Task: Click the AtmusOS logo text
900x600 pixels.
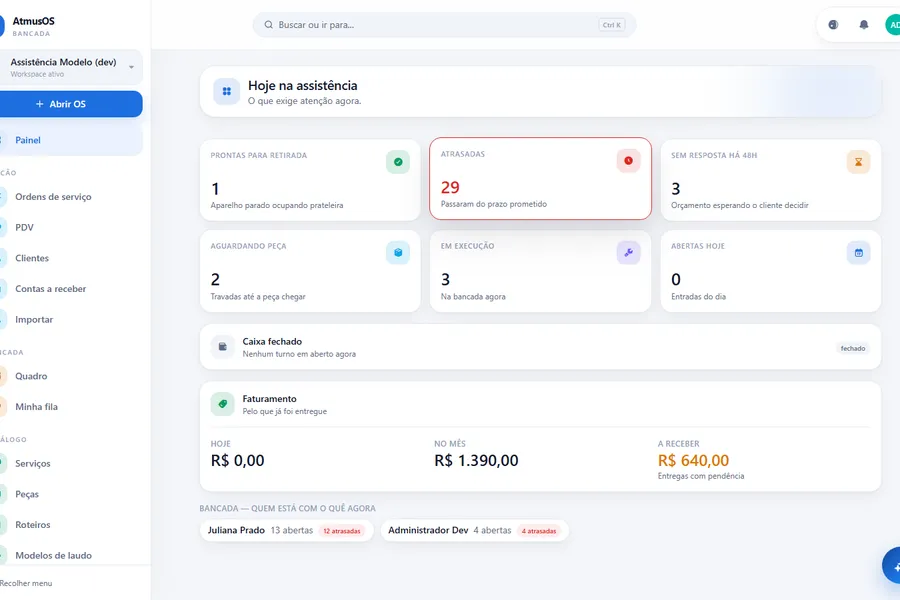Action: click(x=33, y=21)
